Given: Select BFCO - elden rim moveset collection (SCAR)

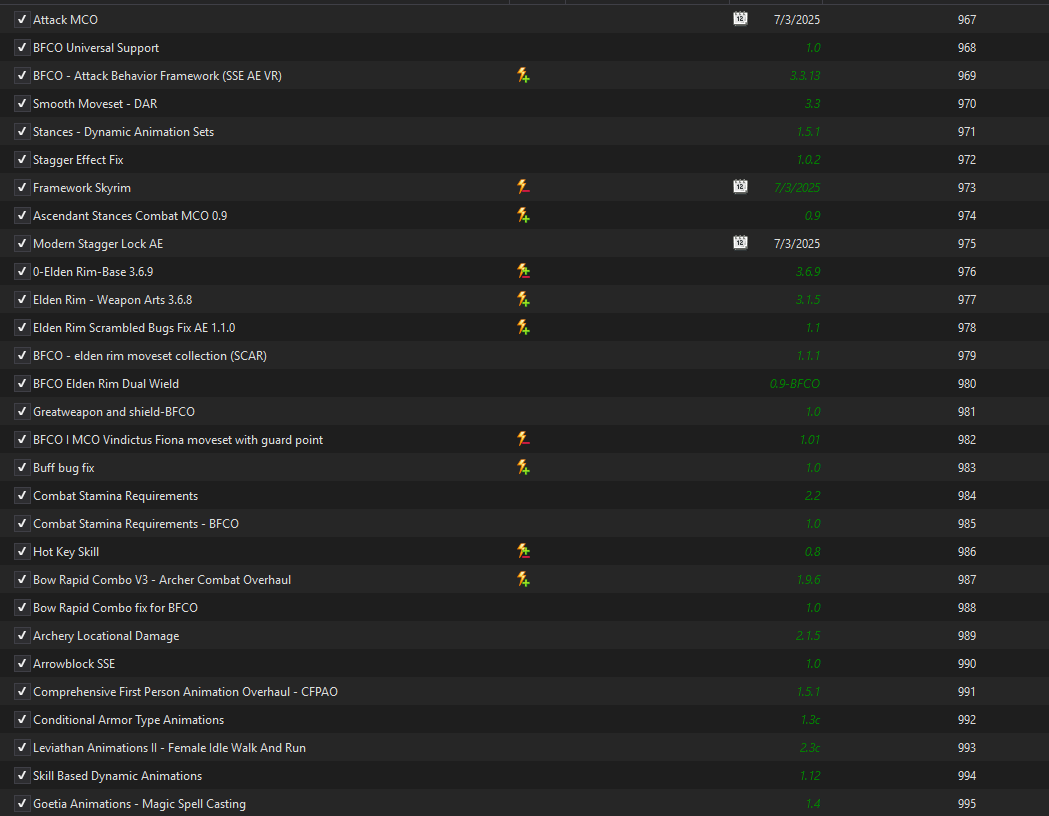Looking at the screenshot, I should click(x=150, y=356).
